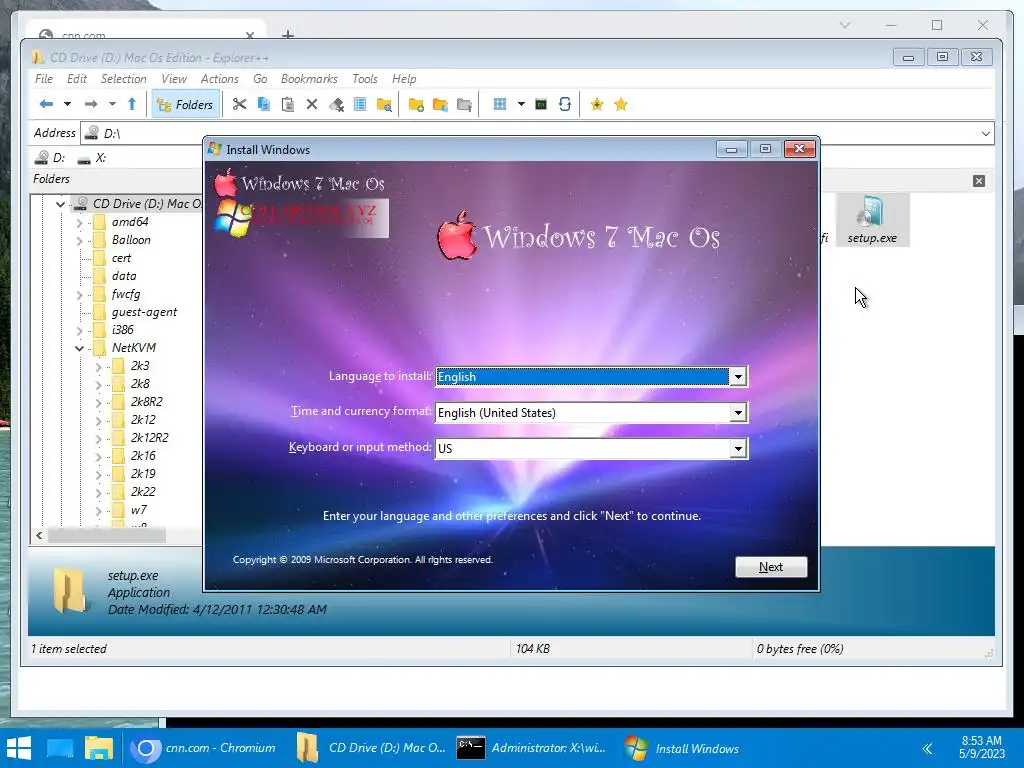1024x768 pixels.
Task: Open the Back history dropdown arrow
Action: (67, 104)
